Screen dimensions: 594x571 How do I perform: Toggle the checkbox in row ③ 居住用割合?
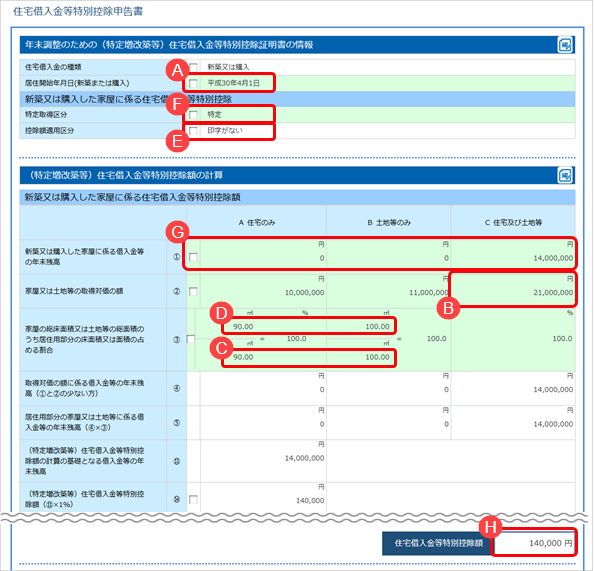[191, 339]
